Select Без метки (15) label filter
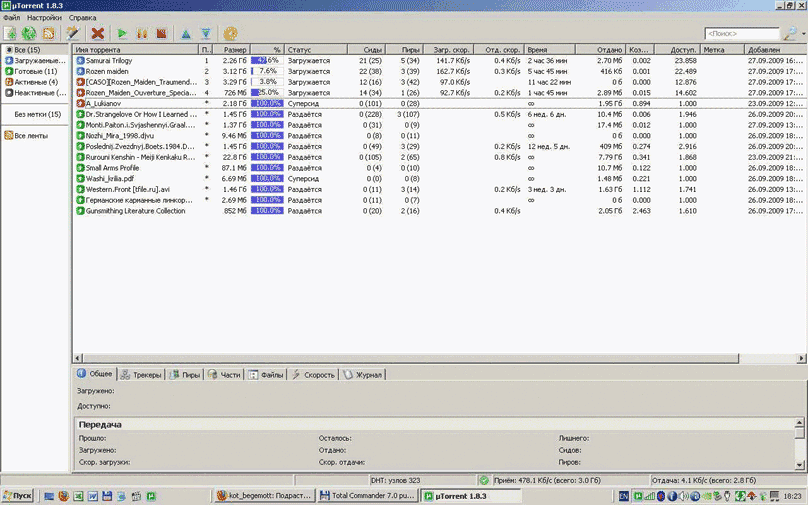808x505 pixels. point(37,114)
